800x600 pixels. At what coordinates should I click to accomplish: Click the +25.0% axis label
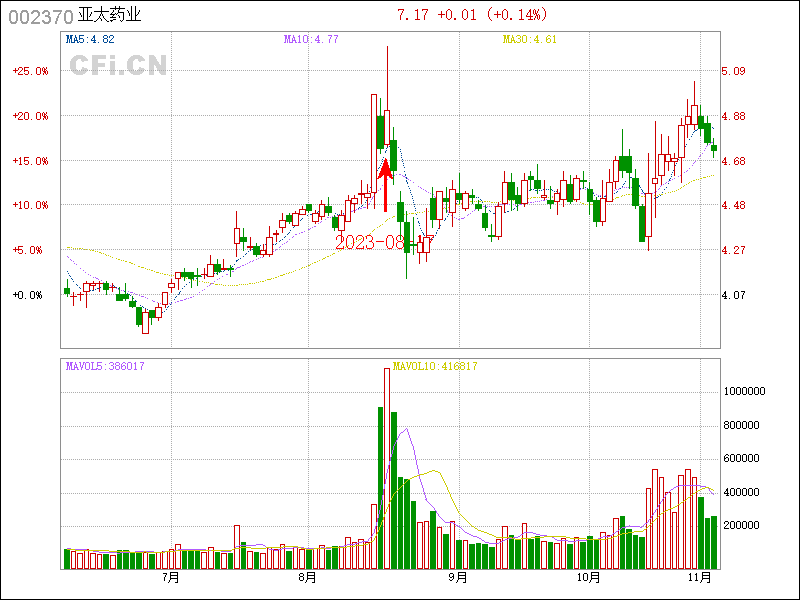[31, 71]
